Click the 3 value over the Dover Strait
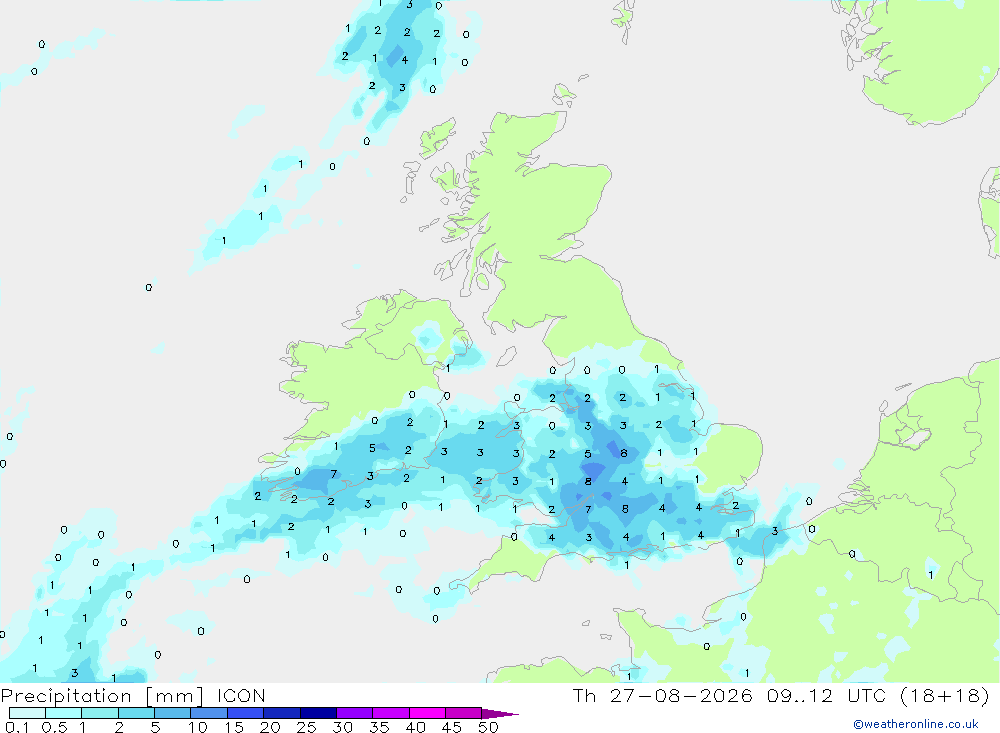The image size is (1000, 733). click(775, 531)
